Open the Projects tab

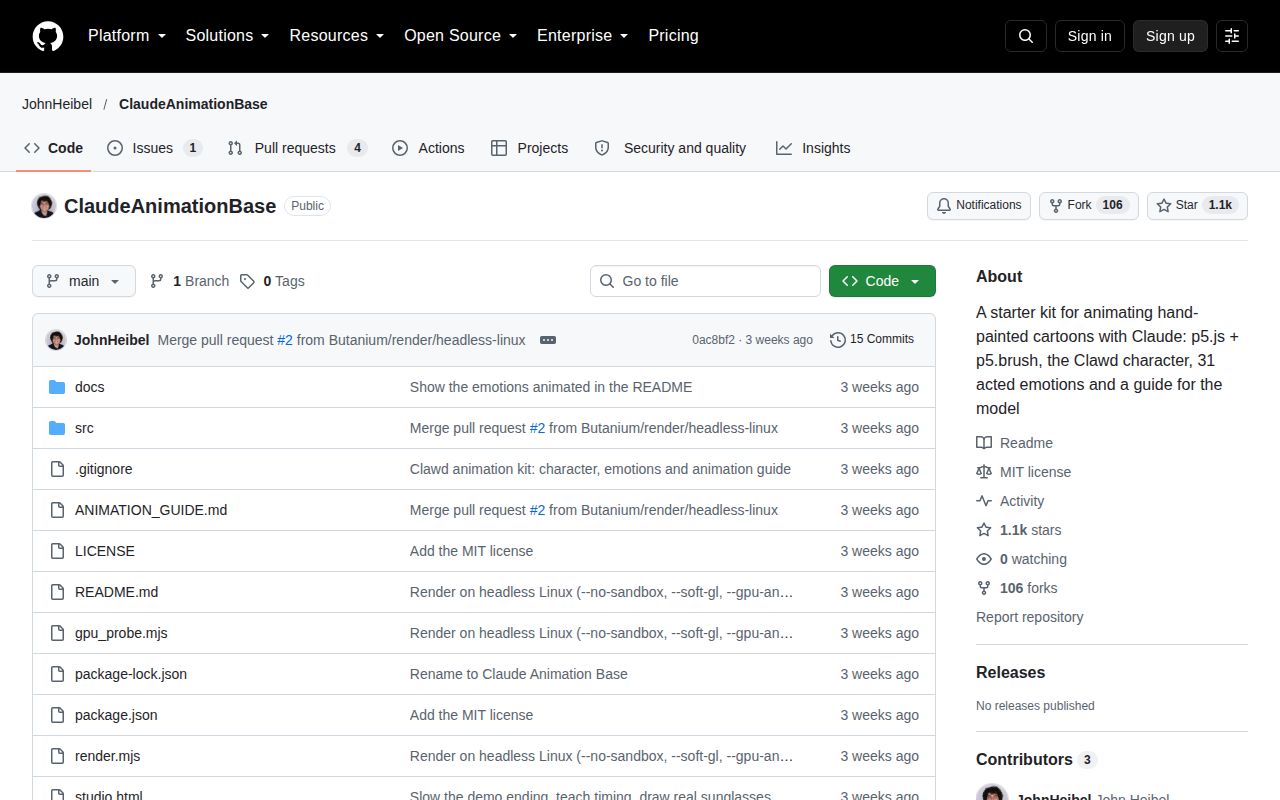529,148
